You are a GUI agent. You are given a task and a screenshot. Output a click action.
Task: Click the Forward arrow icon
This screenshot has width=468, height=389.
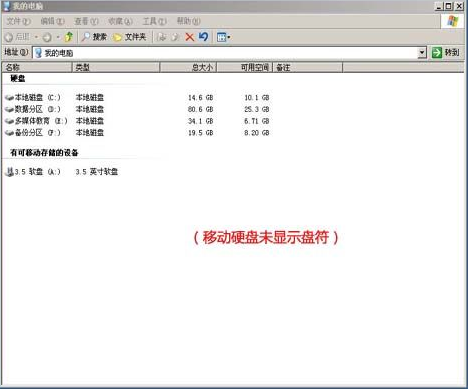point(47,37)
